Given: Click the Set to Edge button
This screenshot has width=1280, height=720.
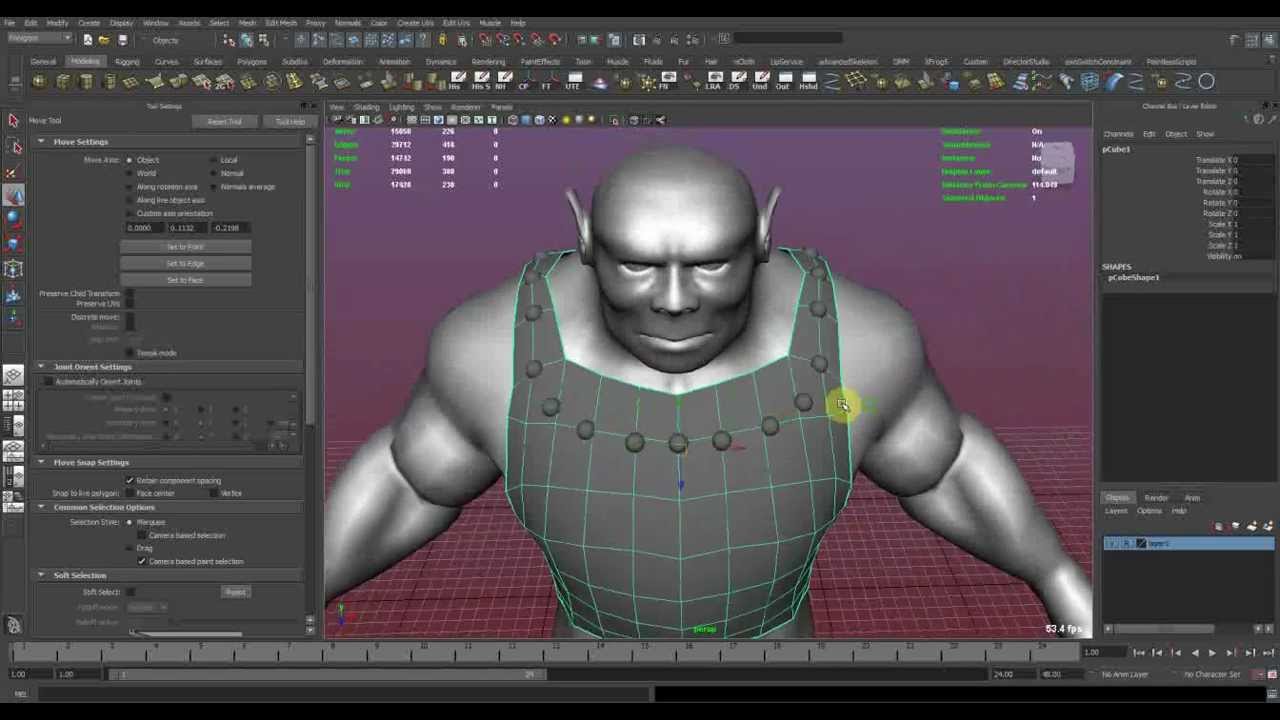Looking at the screenshot, I should point(185,264).
